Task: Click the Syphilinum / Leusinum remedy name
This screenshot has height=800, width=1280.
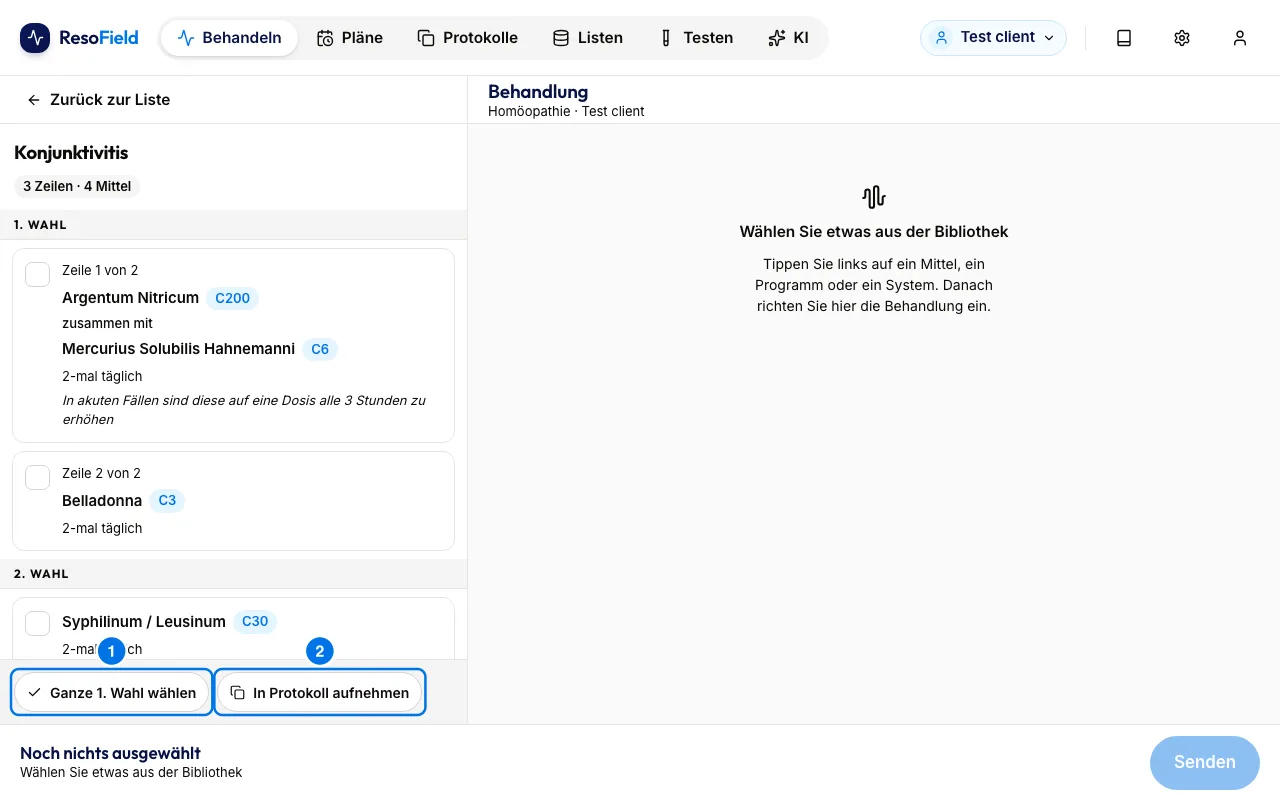Action: point(144,622)
